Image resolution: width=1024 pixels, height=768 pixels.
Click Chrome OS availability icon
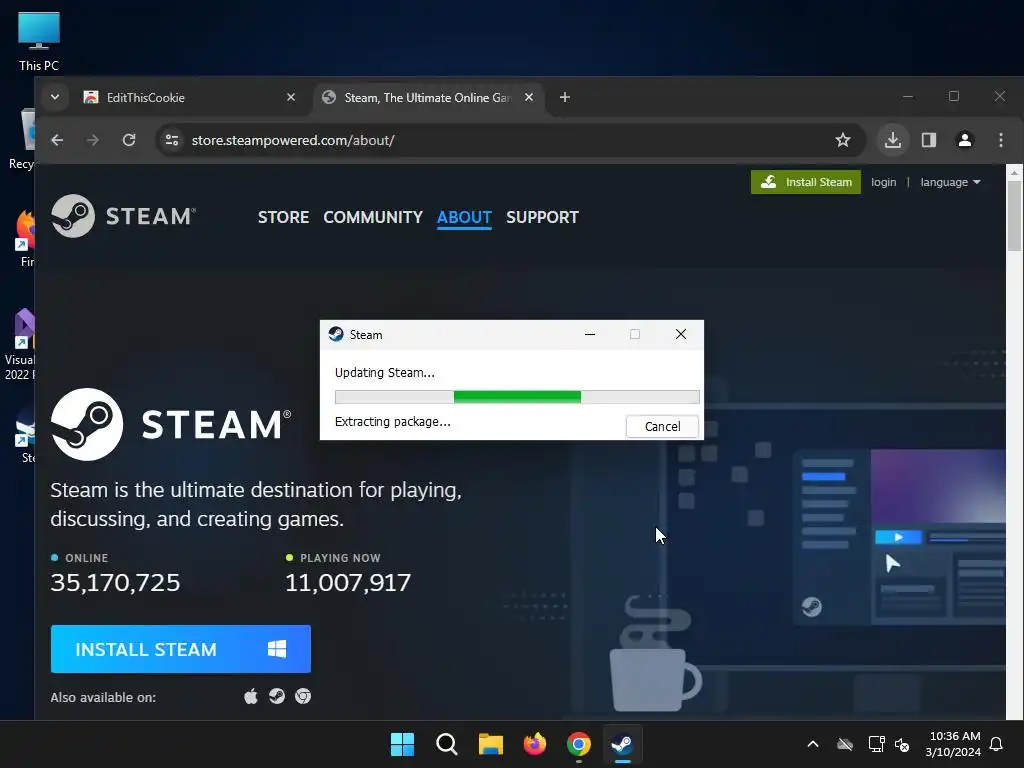303,696
